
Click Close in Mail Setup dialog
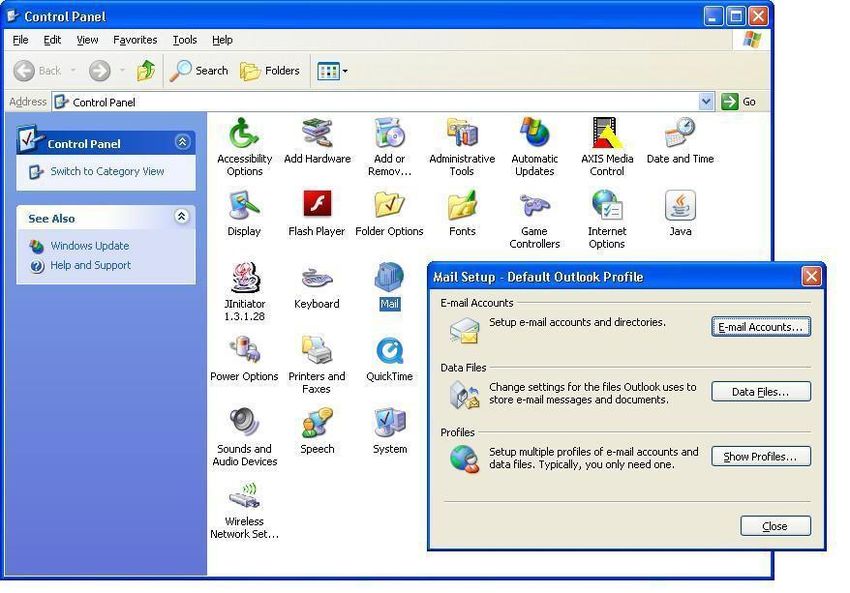[x=775, y=526]
